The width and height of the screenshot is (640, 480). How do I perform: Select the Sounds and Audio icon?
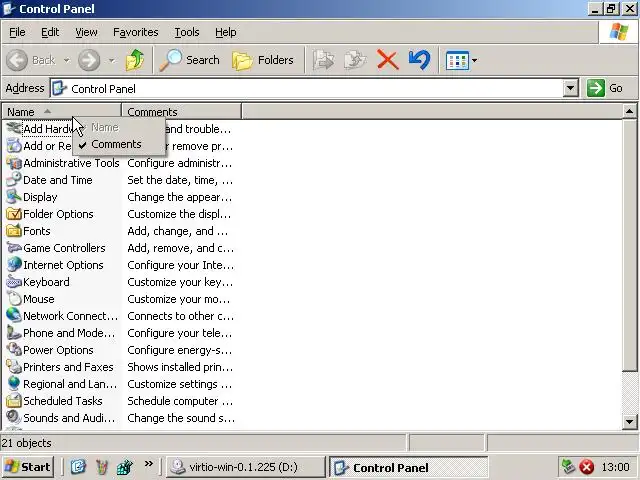13,418
